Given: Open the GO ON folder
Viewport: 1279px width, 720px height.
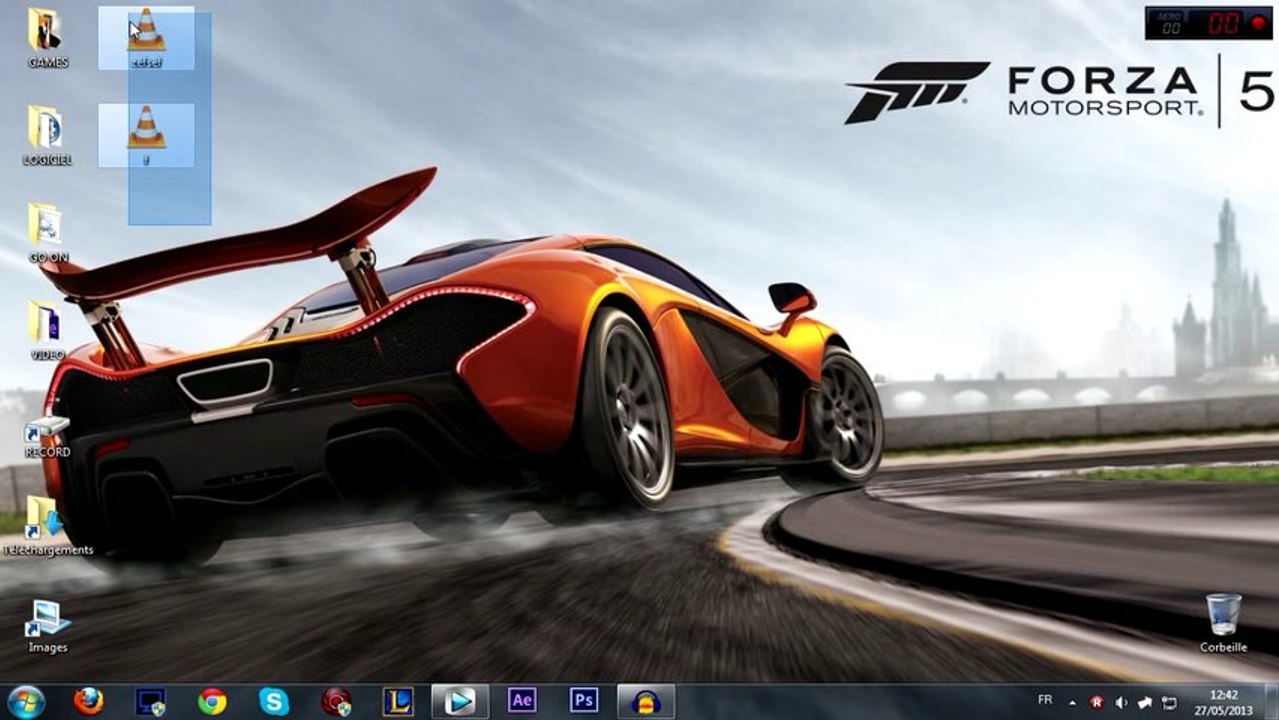Looking at the screenshot, I should point(47,233).
